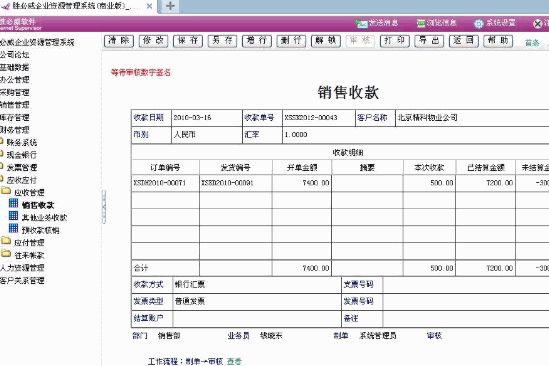Image resolution: width=549 pixels, height=366 pixels.
Task: Go back with 返回
Action: coord(464,41)
